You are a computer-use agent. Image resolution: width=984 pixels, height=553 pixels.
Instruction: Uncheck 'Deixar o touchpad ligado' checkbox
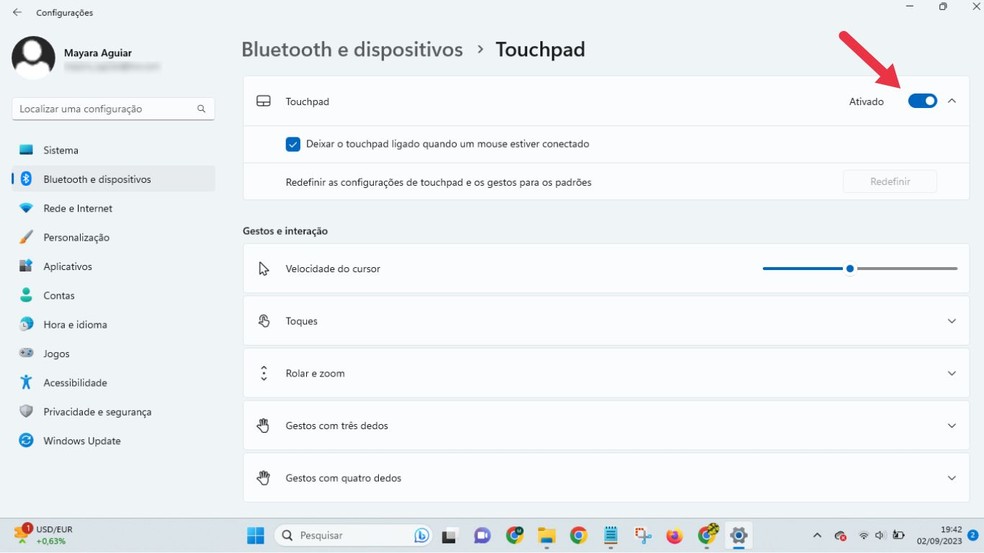tap(292, 144)
